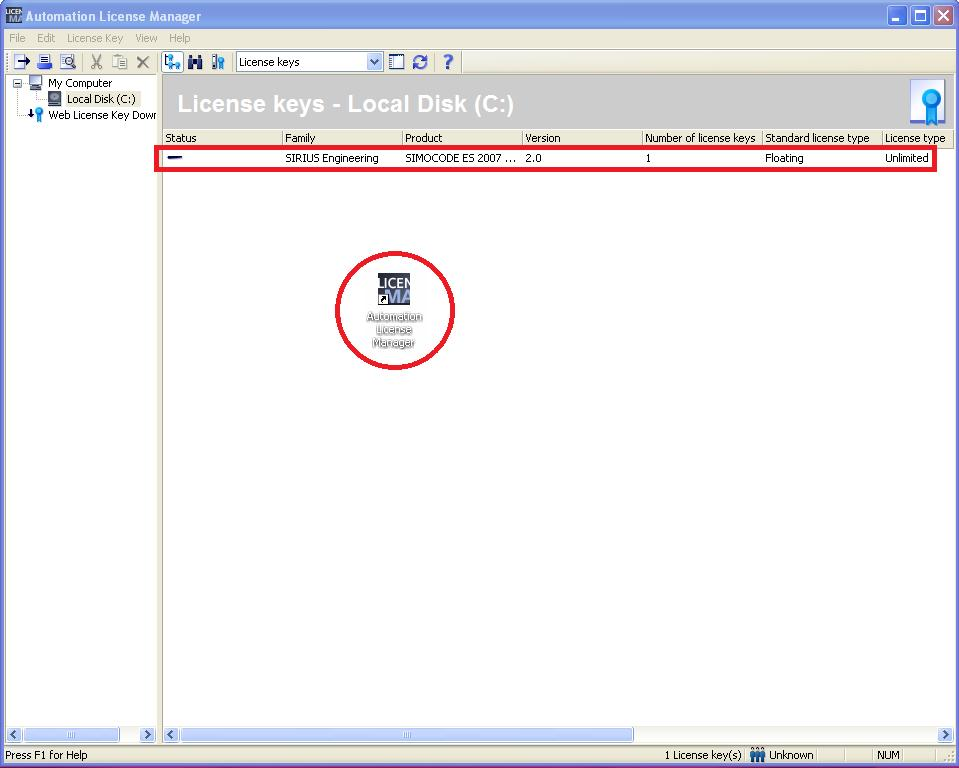Click the '1 License key(s)' status text
Screen dimensions: 959x768
click(703, 755)
